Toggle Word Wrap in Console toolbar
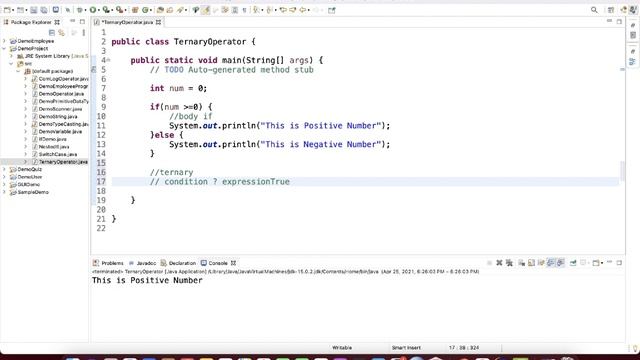640x360 pixels. pos(541,263)
